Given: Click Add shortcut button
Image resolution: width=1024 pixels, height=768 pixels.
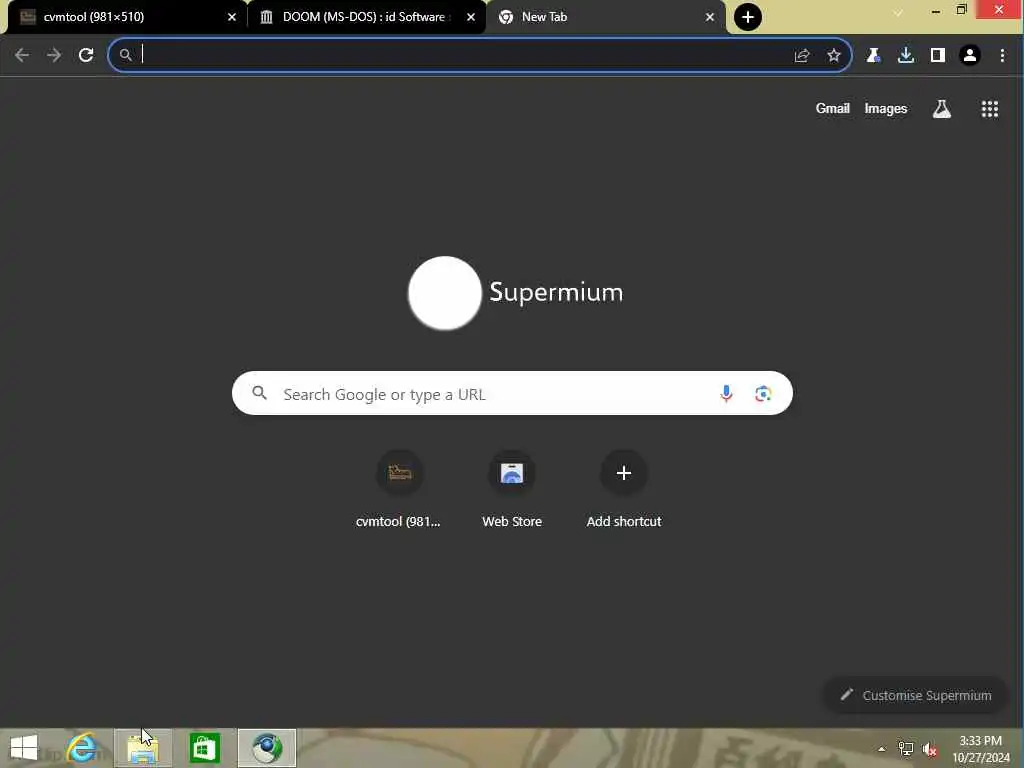Looking at the screenshot, I should tap(624, 490).
